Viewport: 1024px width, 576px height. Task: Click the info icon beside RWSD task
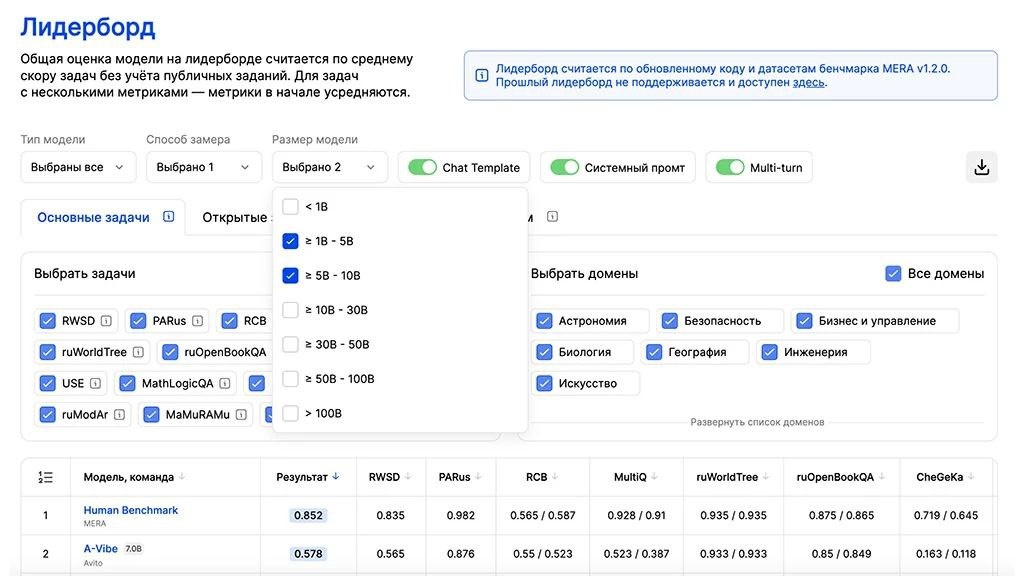point(106,321)
